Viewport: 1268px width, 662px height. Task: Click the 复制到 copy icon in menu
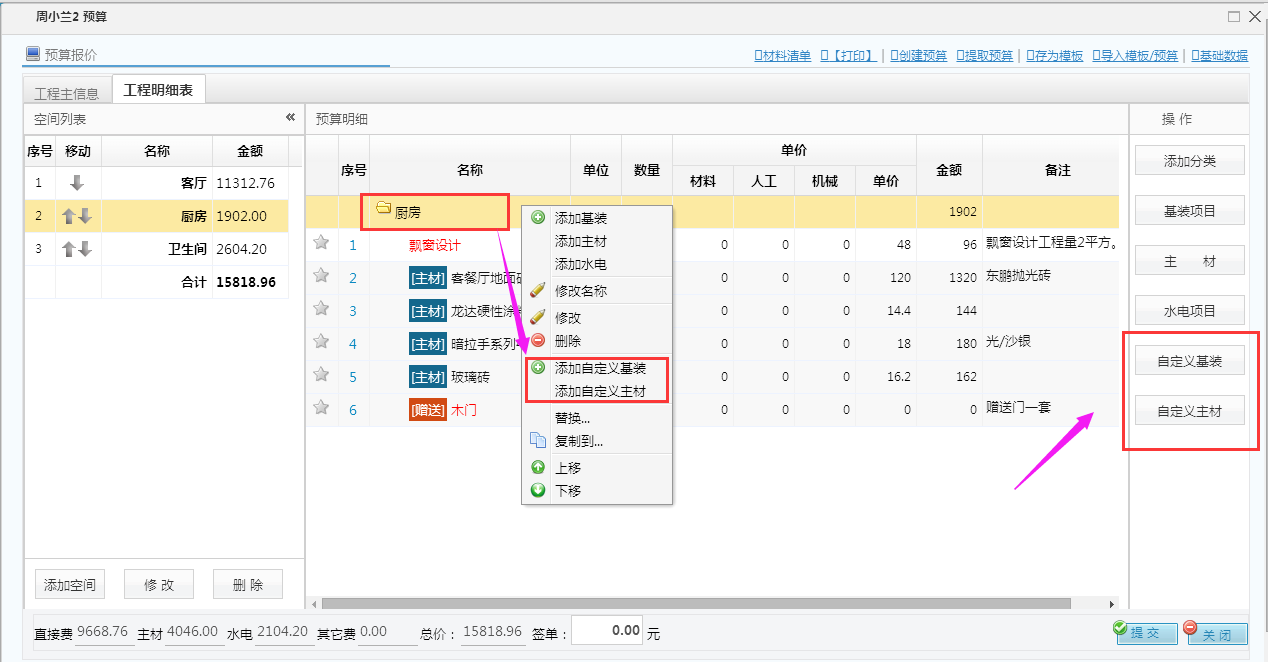tap(538, 440)
